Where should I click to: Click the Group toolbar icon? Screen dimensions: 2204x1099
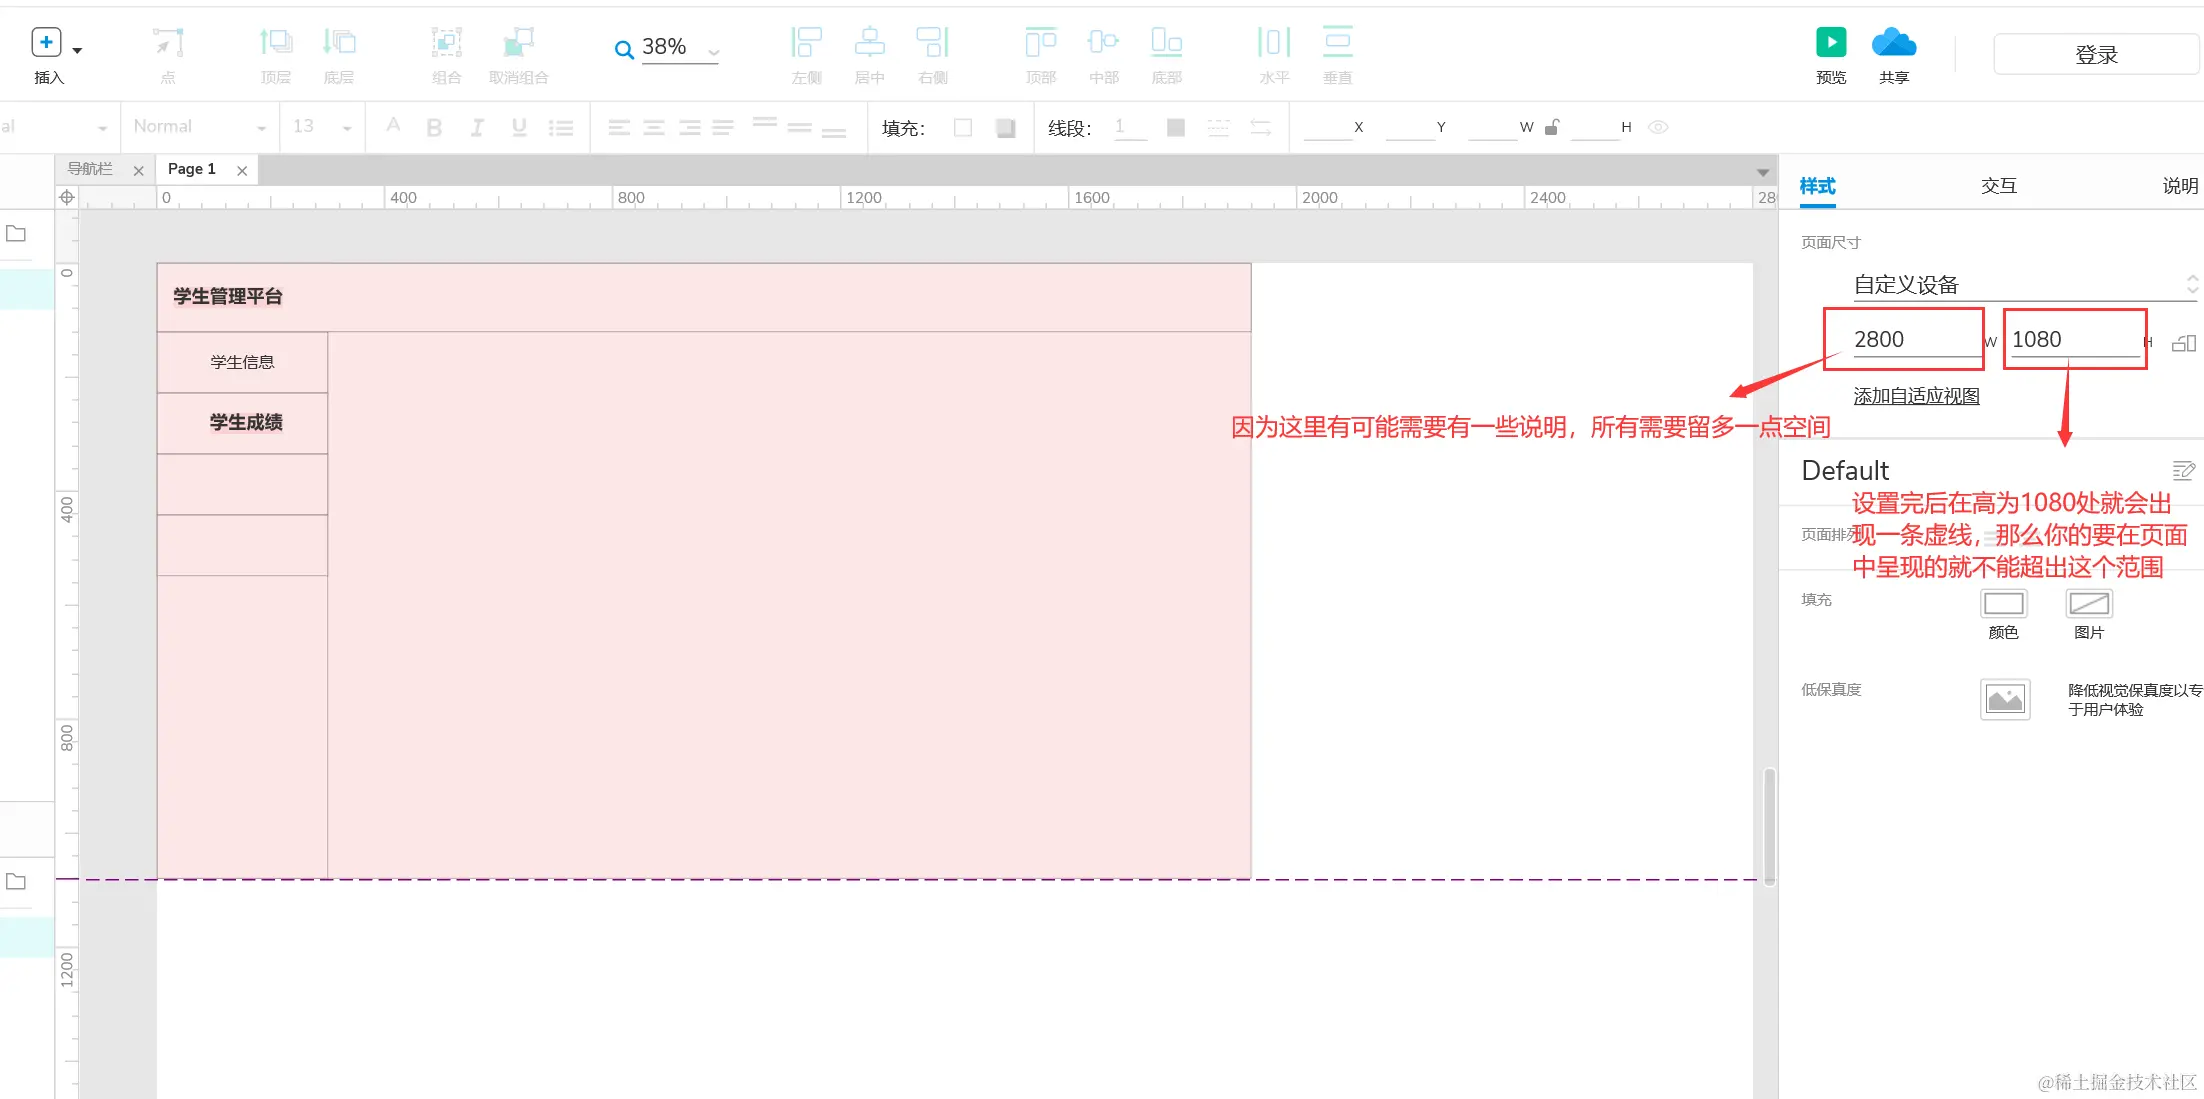446,42
